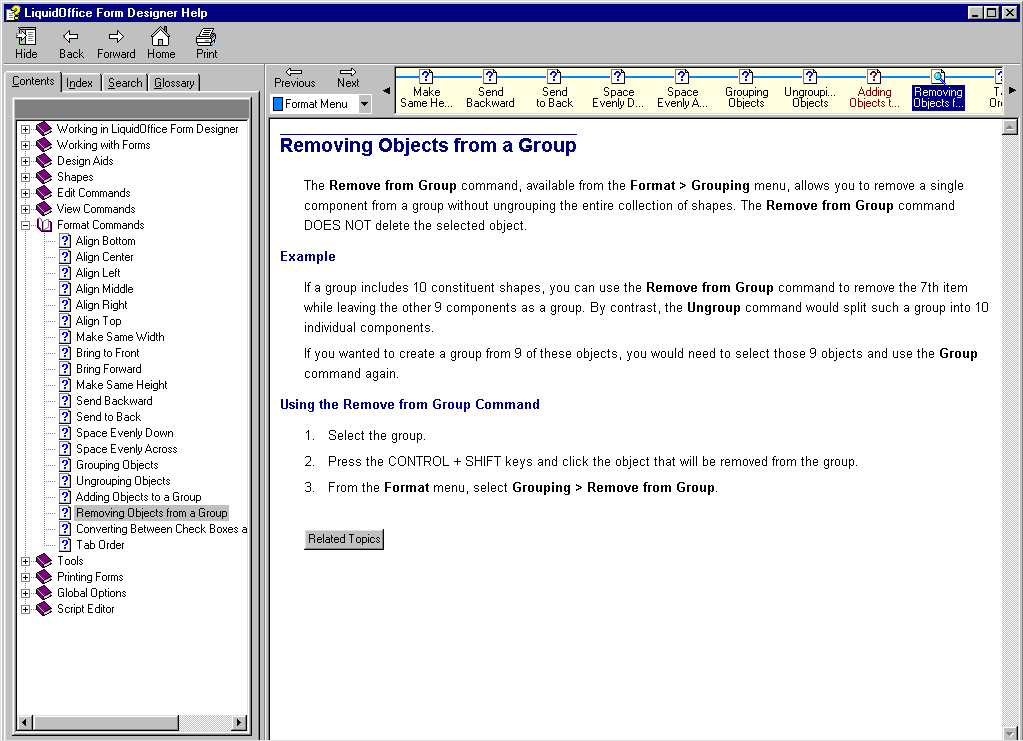Click the Related Topics button

(344, 539)
